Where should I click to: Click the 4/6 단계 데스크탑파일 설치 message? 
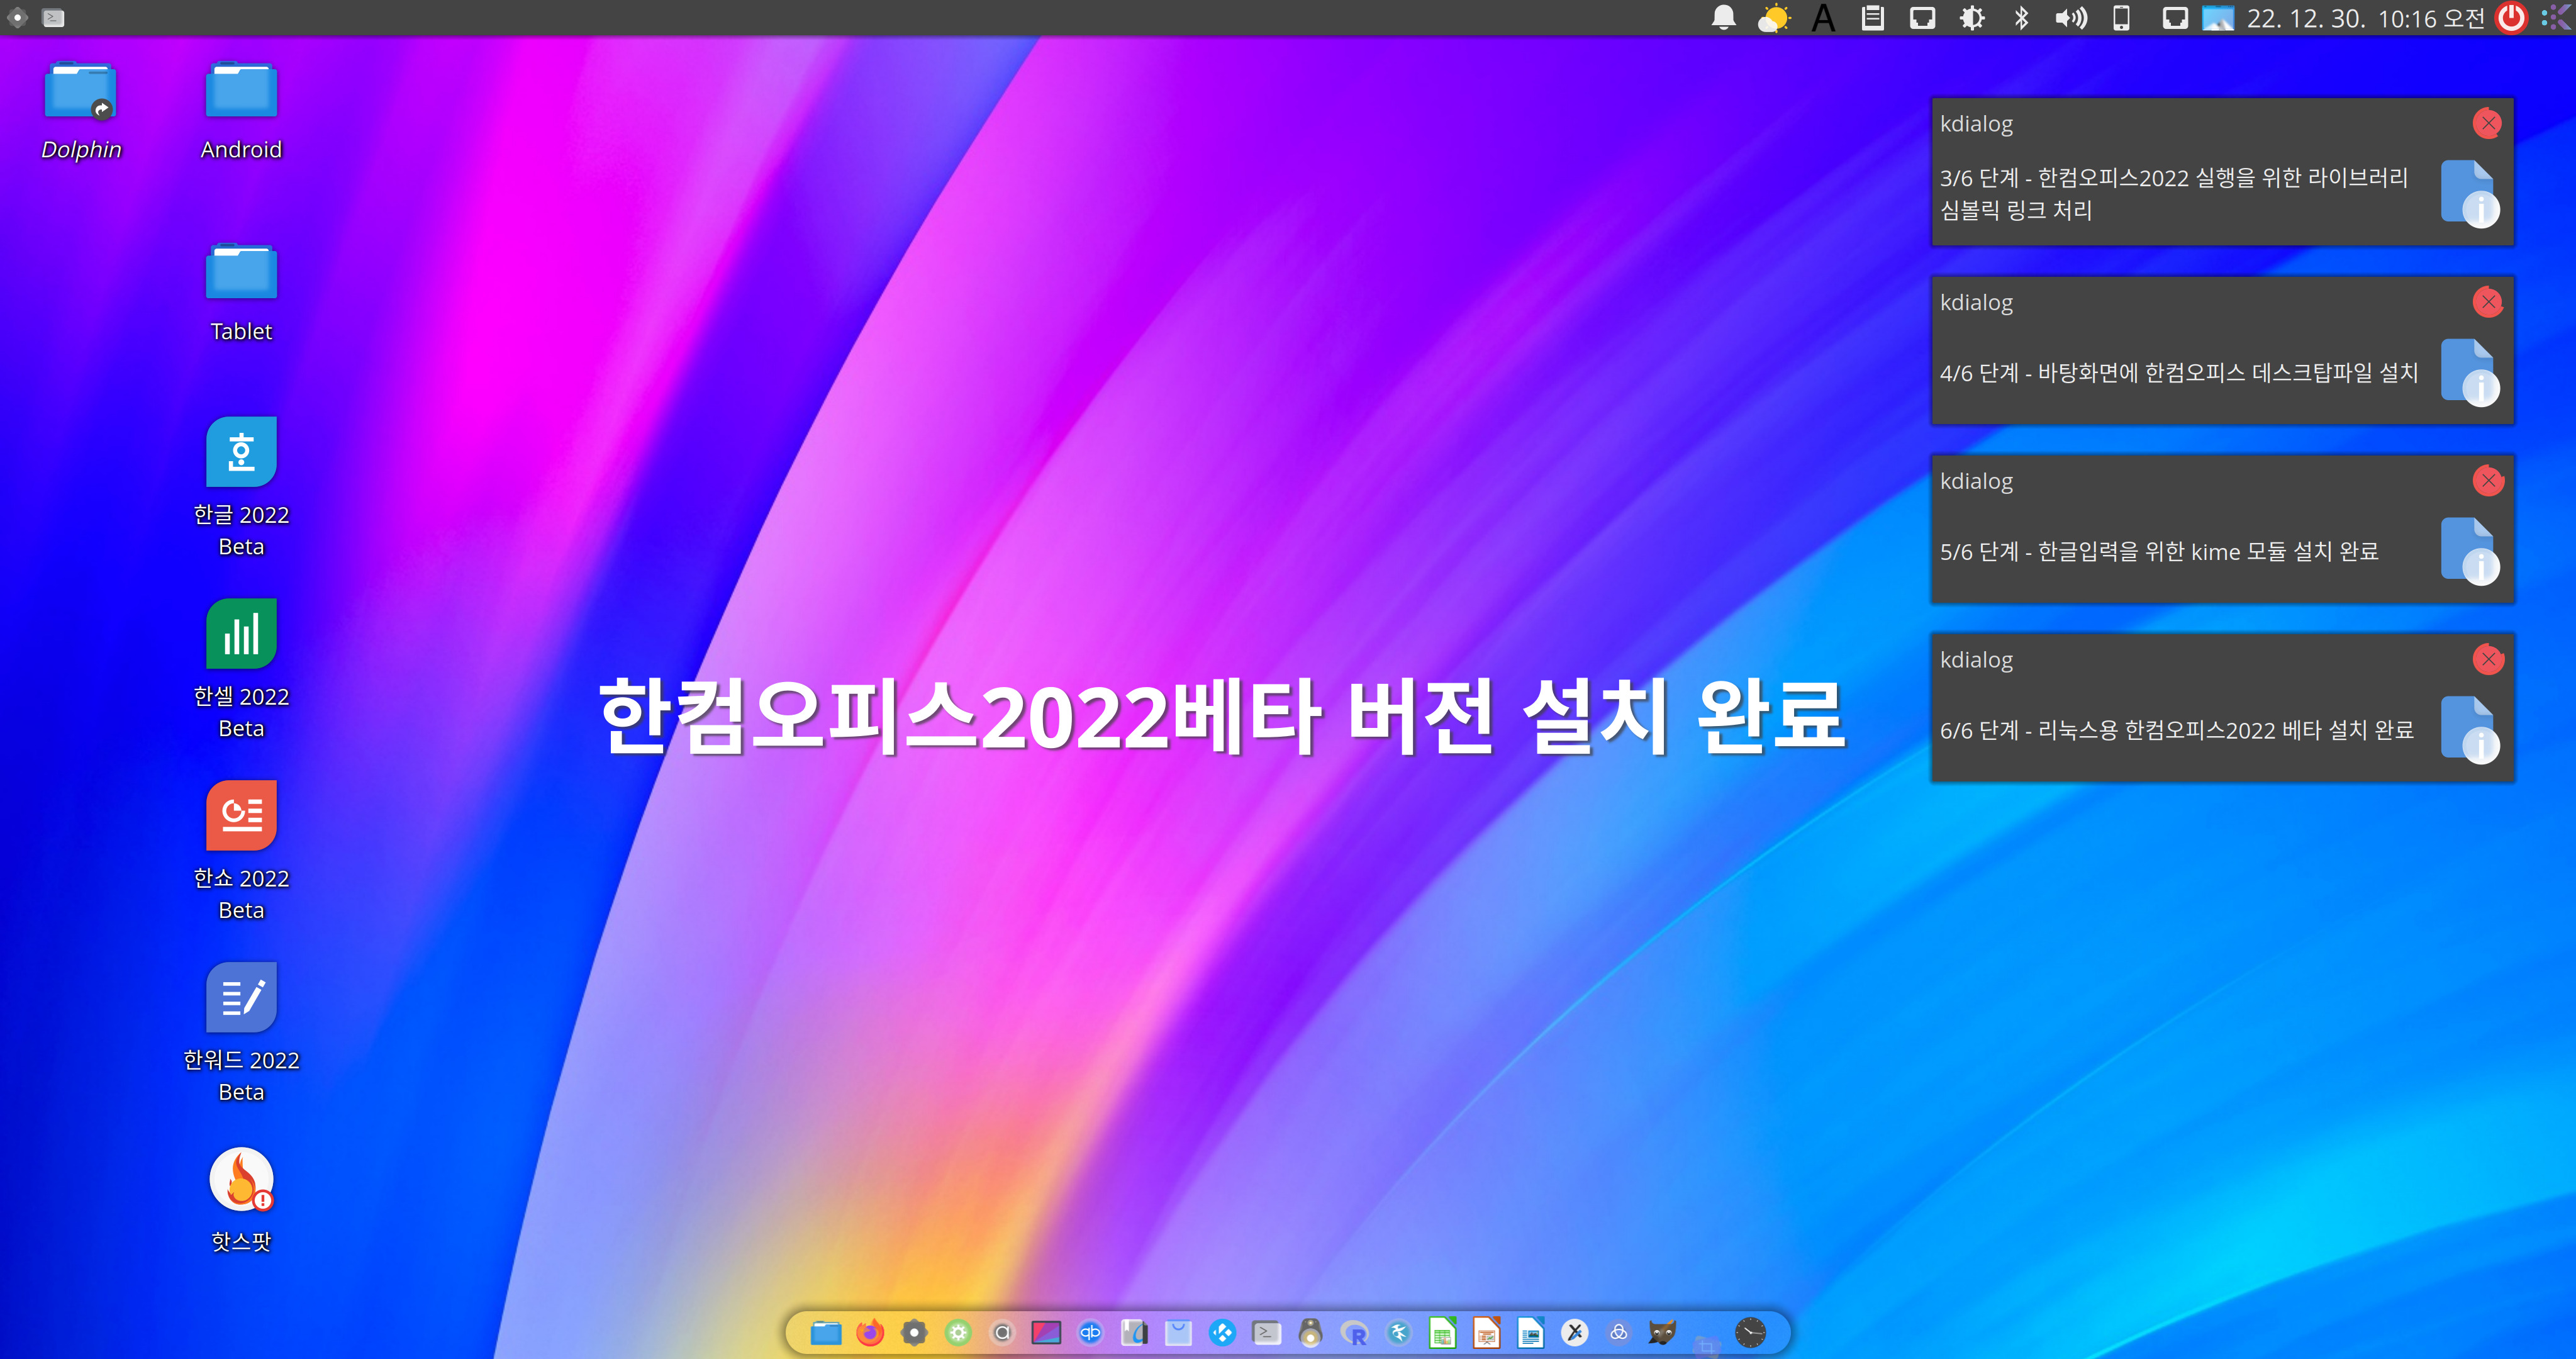coord(2179,373)
